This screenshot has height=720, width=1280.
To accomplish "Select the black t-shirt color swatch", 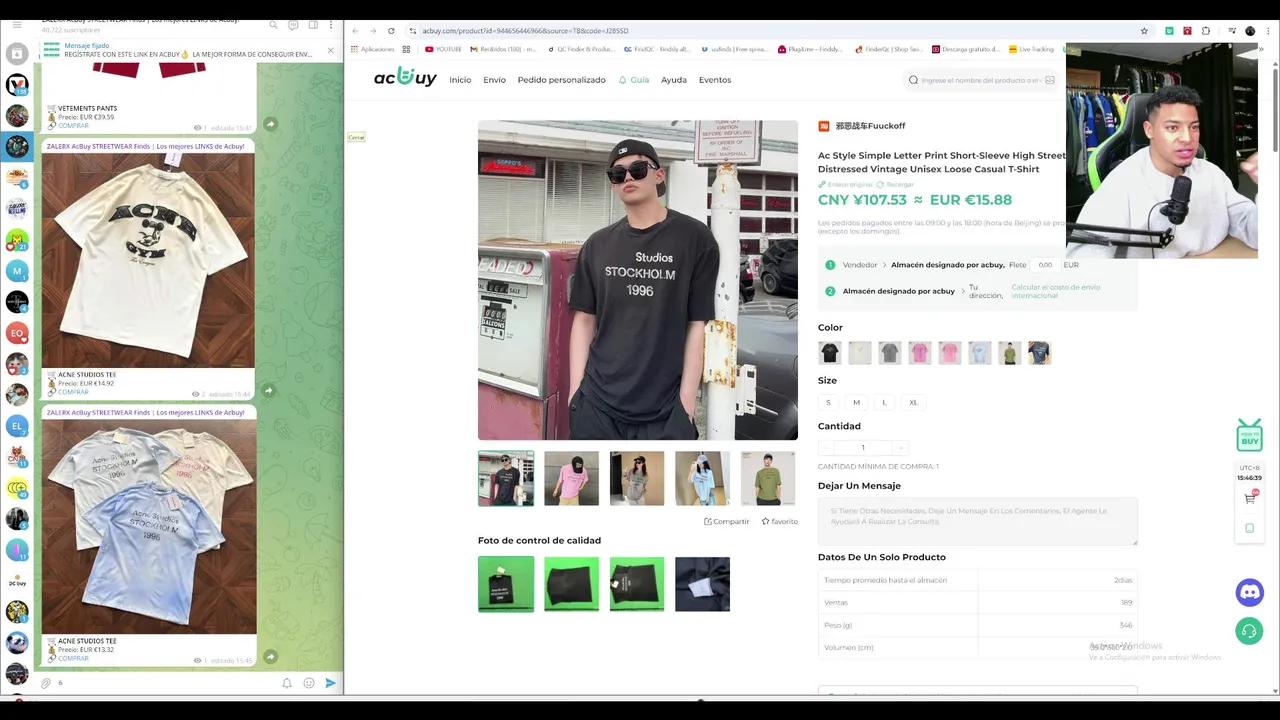I will coord(830,352).
